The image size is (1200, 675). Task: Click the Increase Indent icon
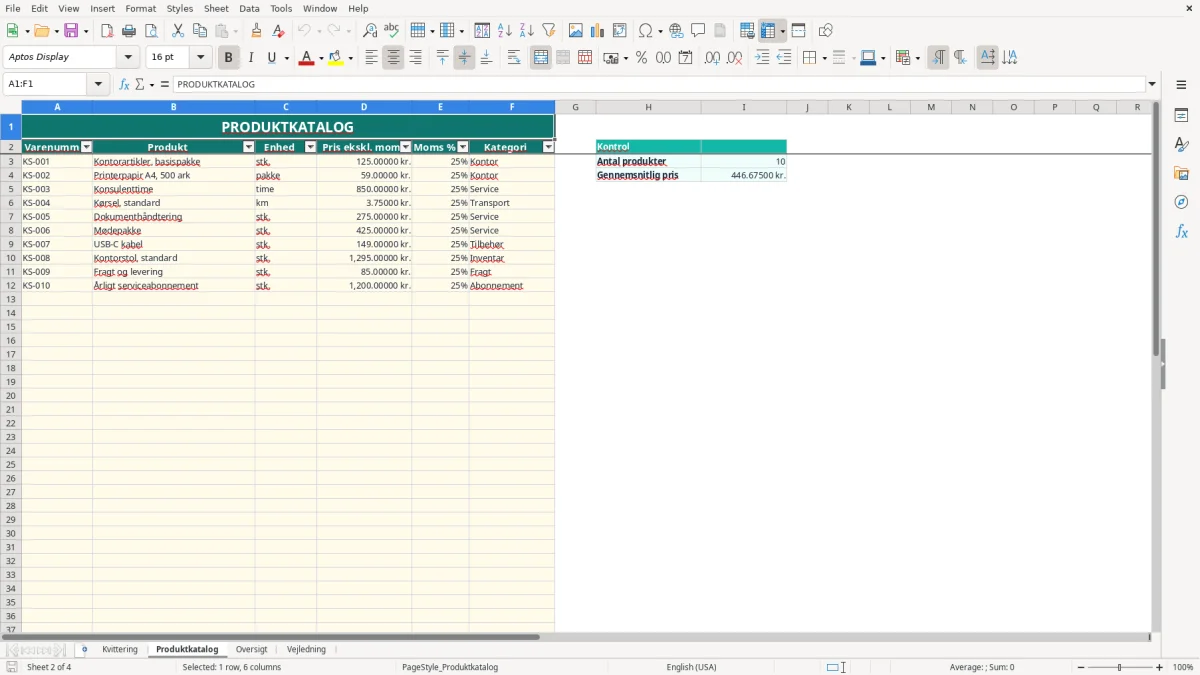coord(762,58)
